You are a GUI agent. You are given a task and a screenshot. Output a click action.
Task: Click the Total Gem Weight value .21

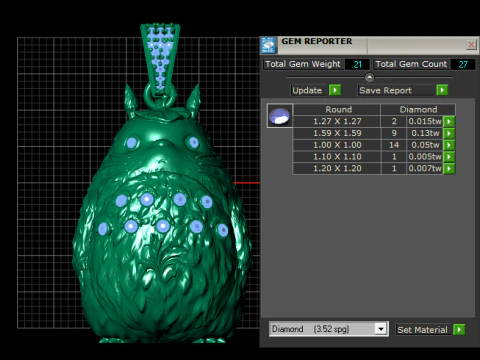pyautogui.click(x=357, y=64)
